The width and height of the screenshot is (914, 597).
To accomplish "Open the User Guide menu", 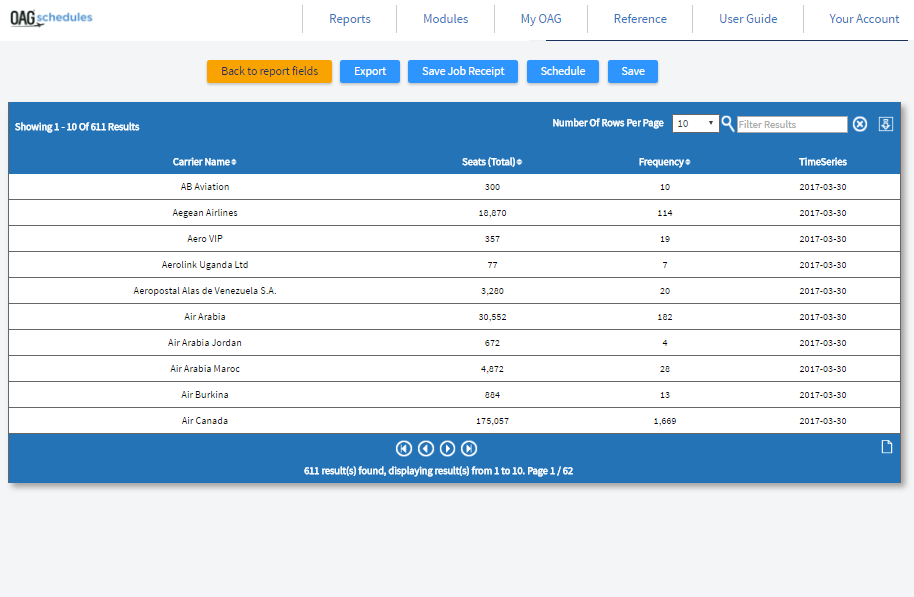I will click(x=748, y=19).
